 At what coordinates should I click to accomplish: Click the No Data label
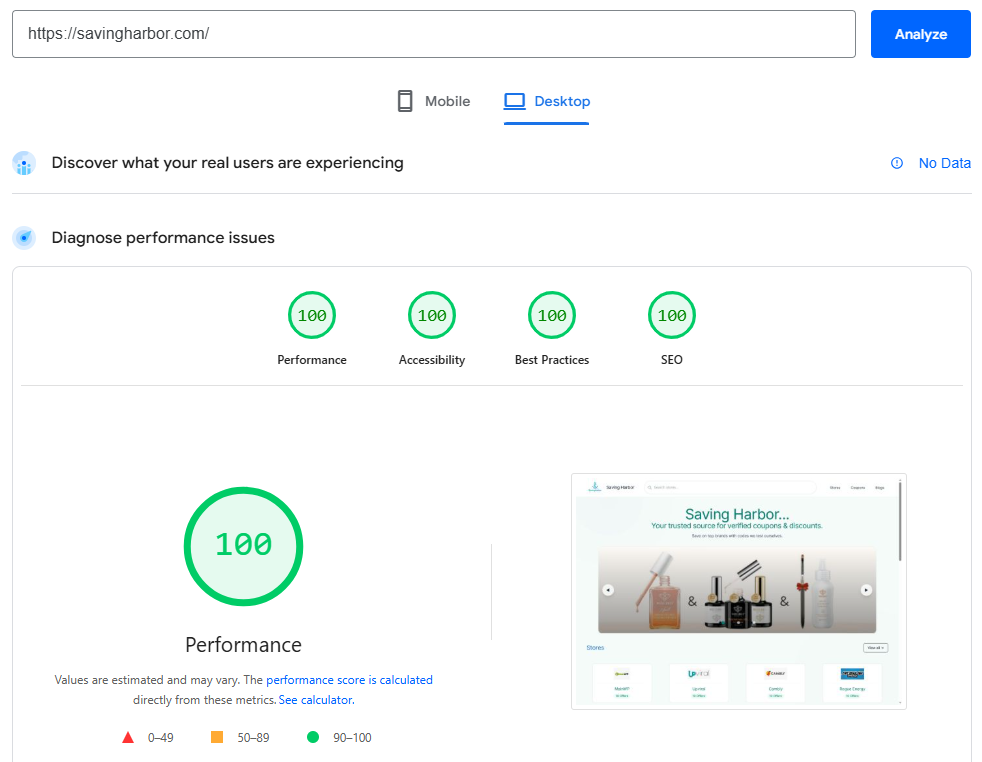tap(944, 163)
